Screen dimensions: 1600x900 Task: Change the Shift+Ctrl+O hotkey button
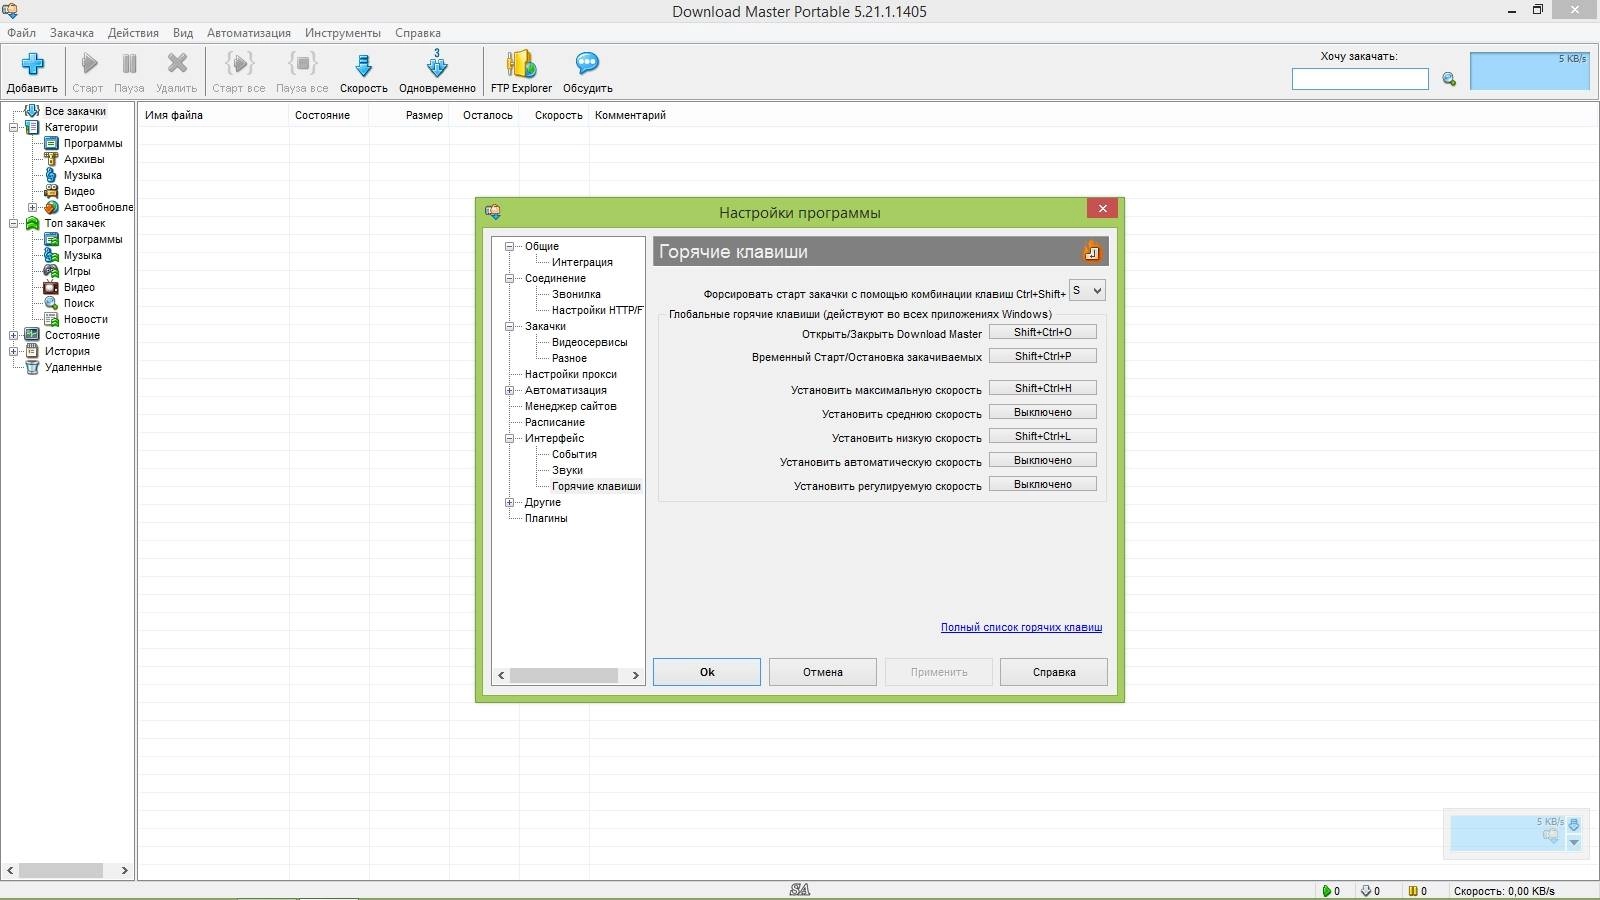pyautogui.click(x=1043, y=332)
